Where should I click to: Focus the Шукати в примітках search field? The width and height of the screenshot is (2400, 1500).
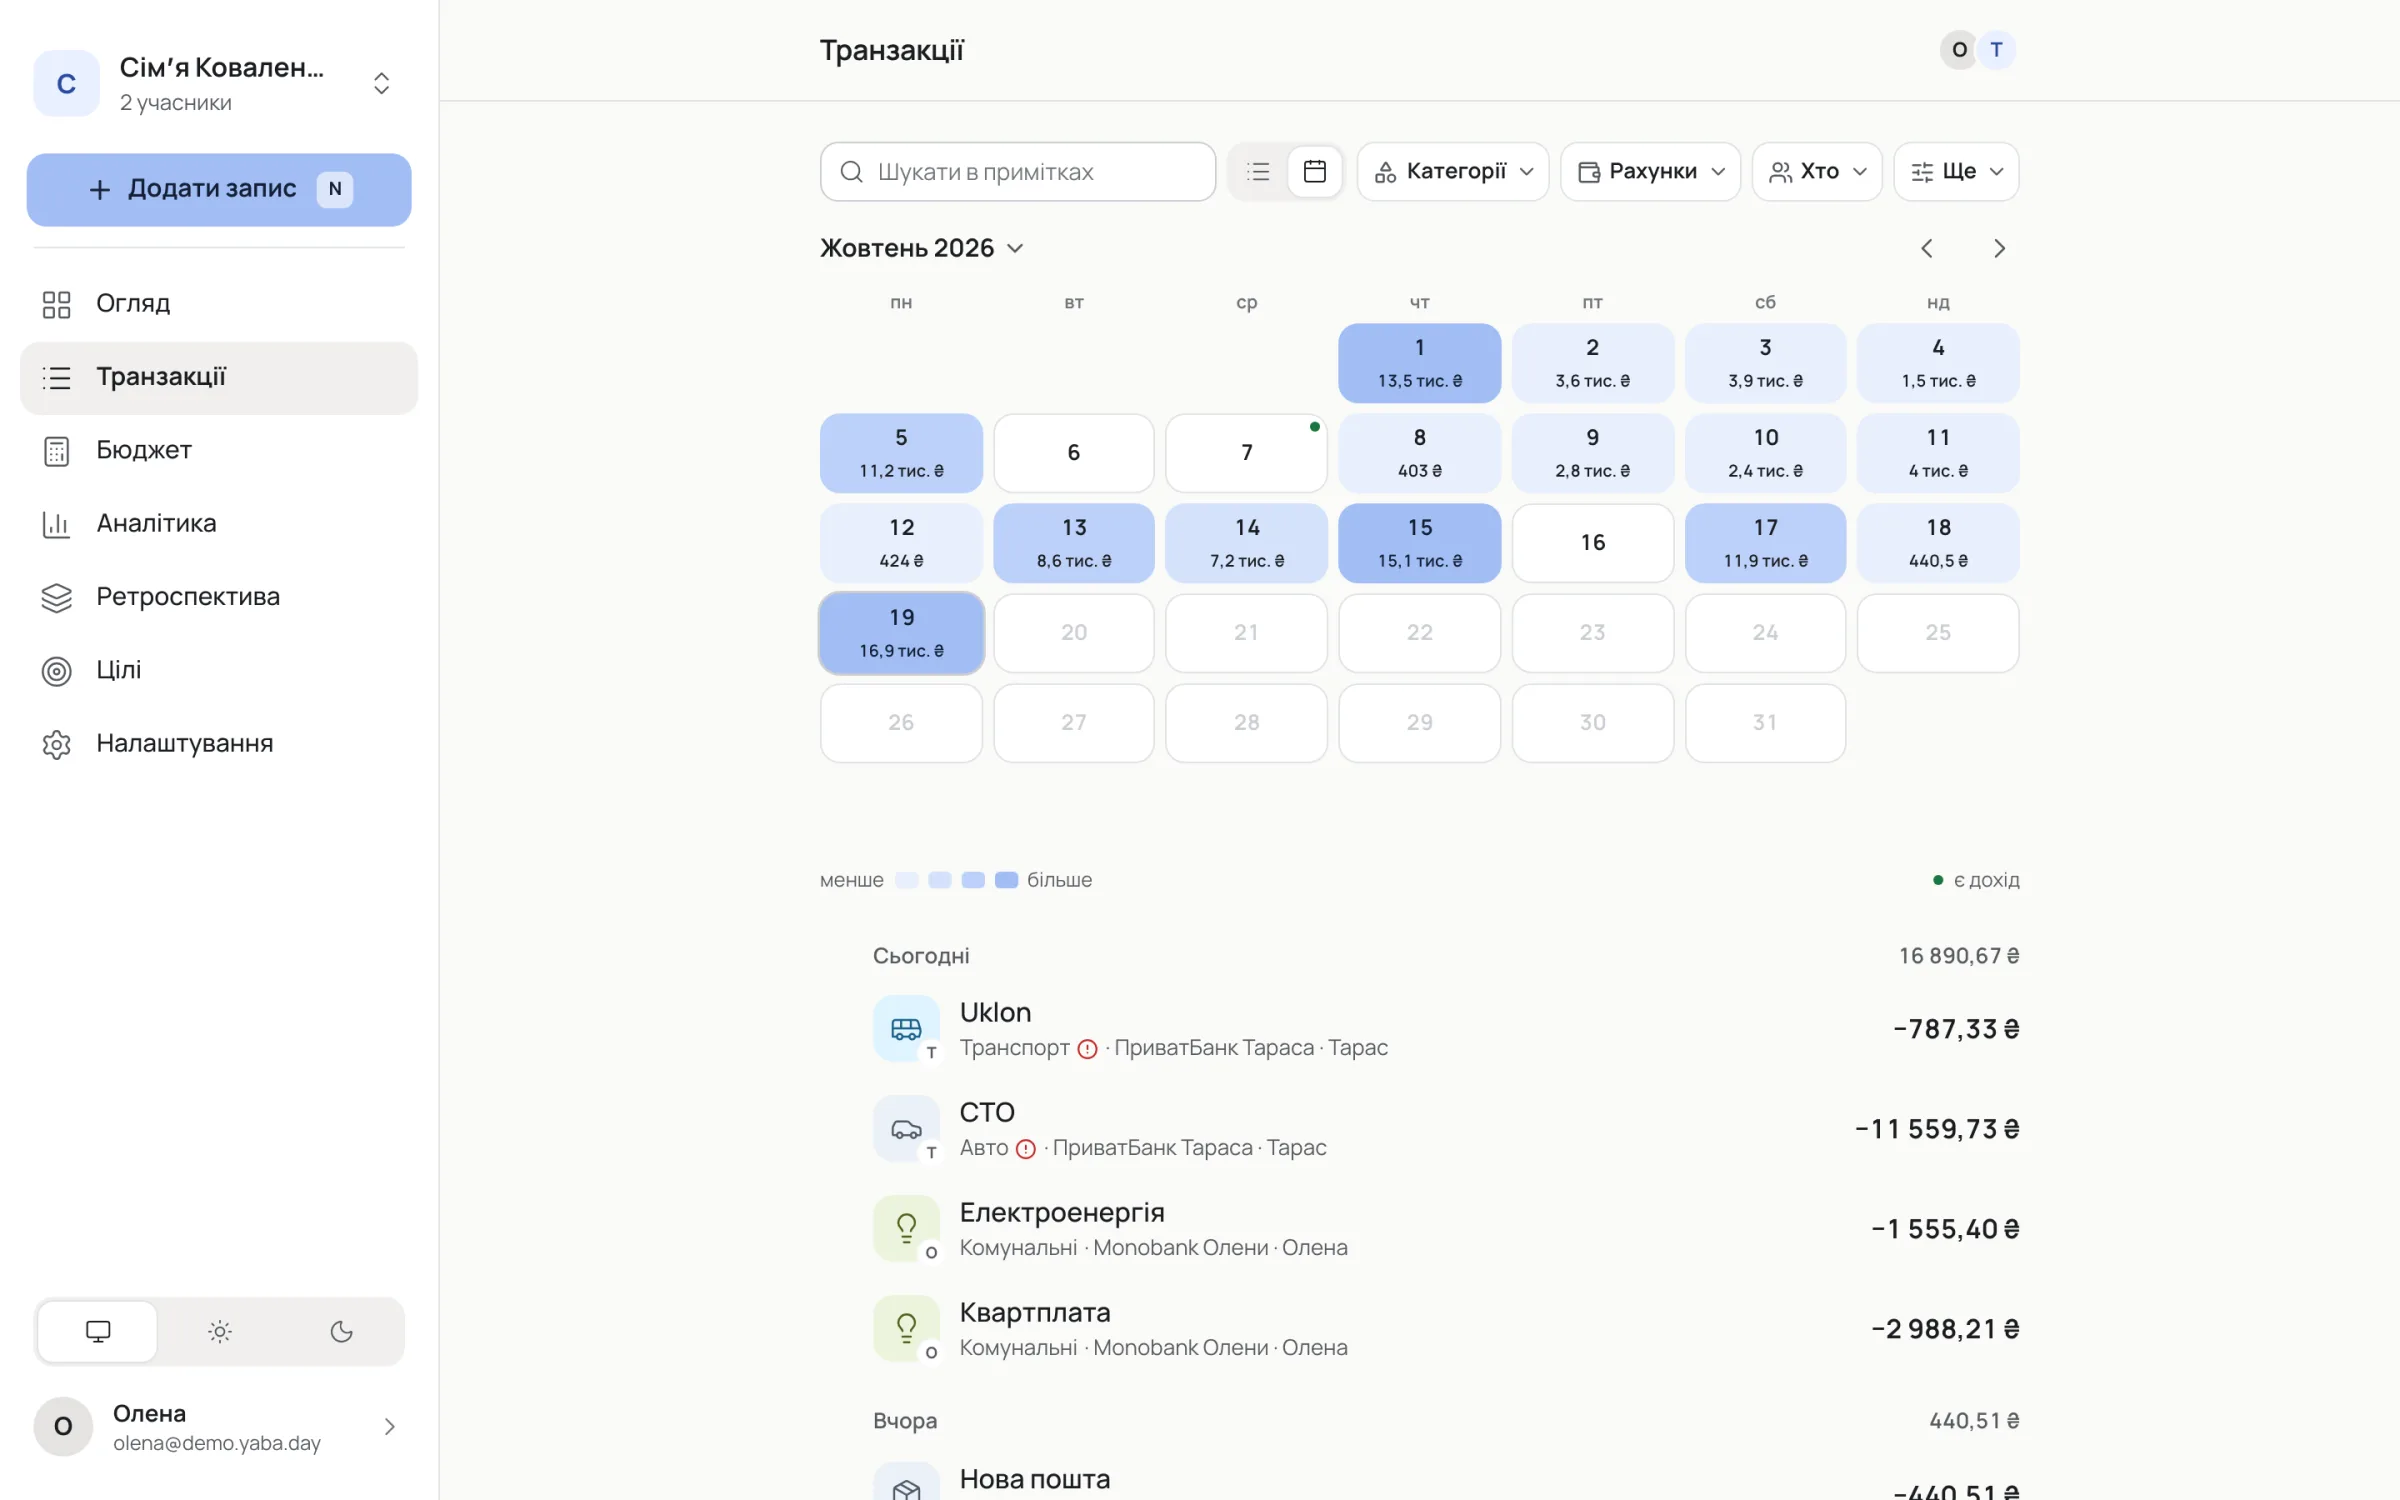click(1018, 172)
